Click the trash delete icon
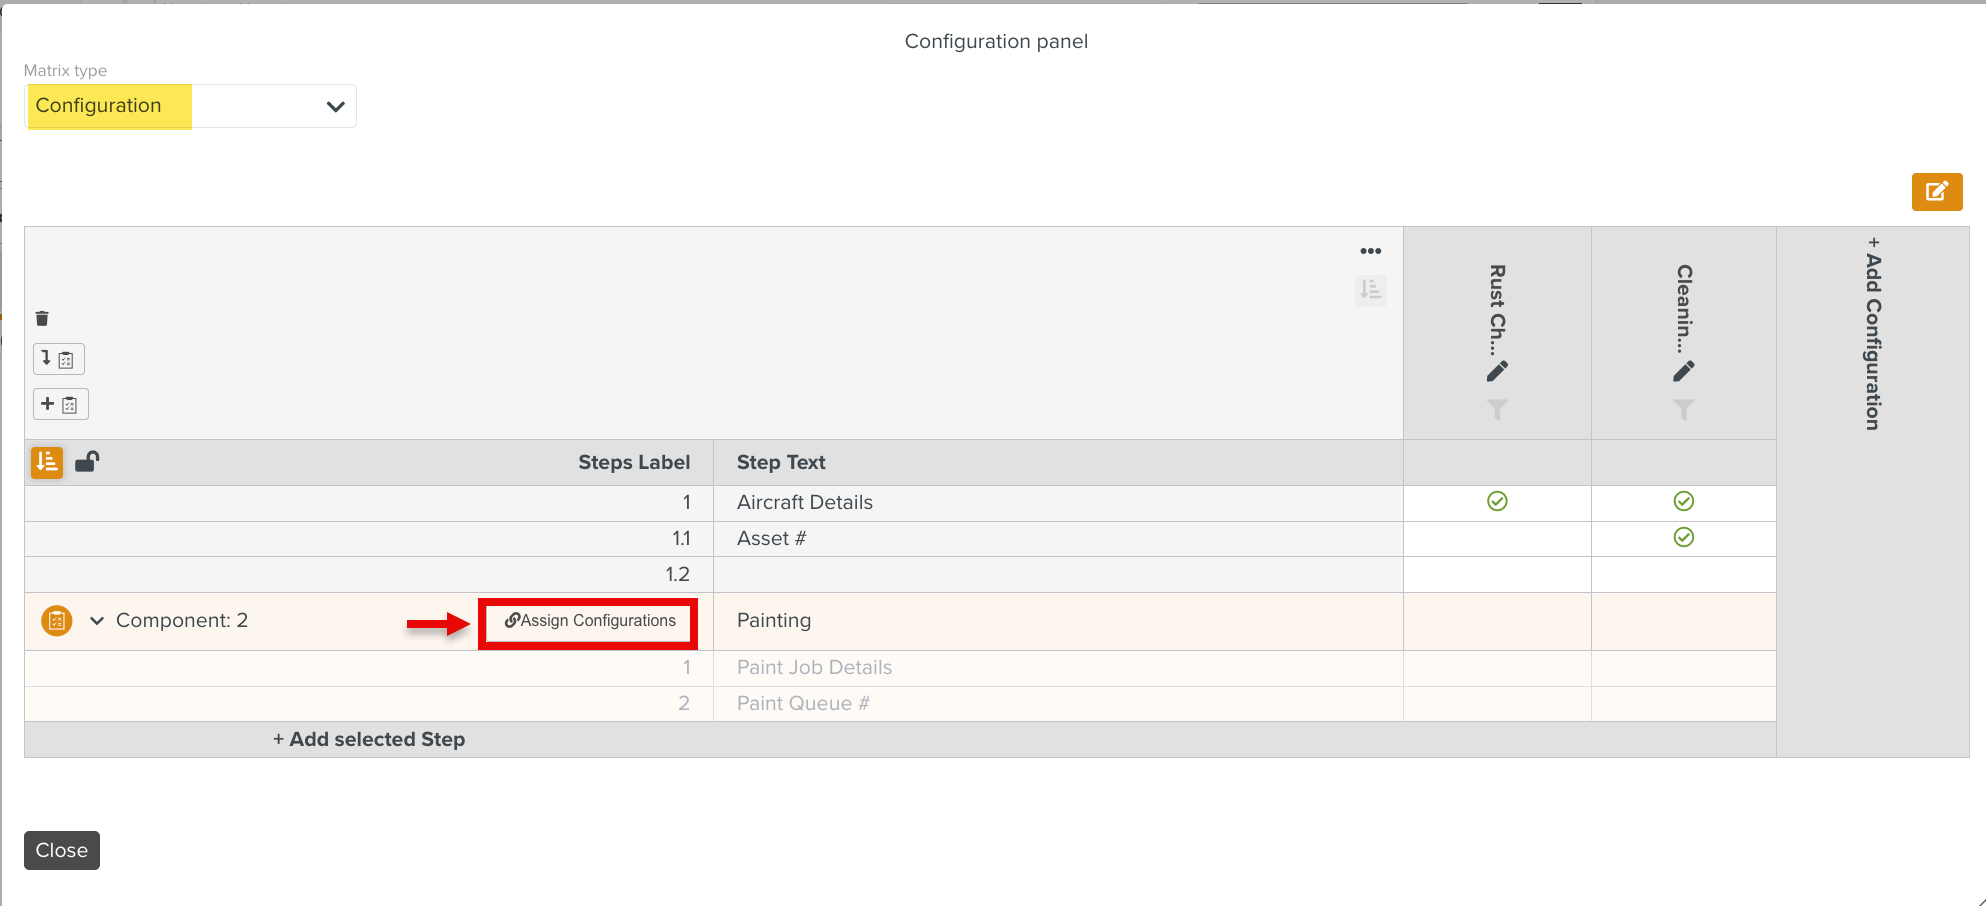Image resolution: width=1986 pixels, height=906 pixels. 42,319
